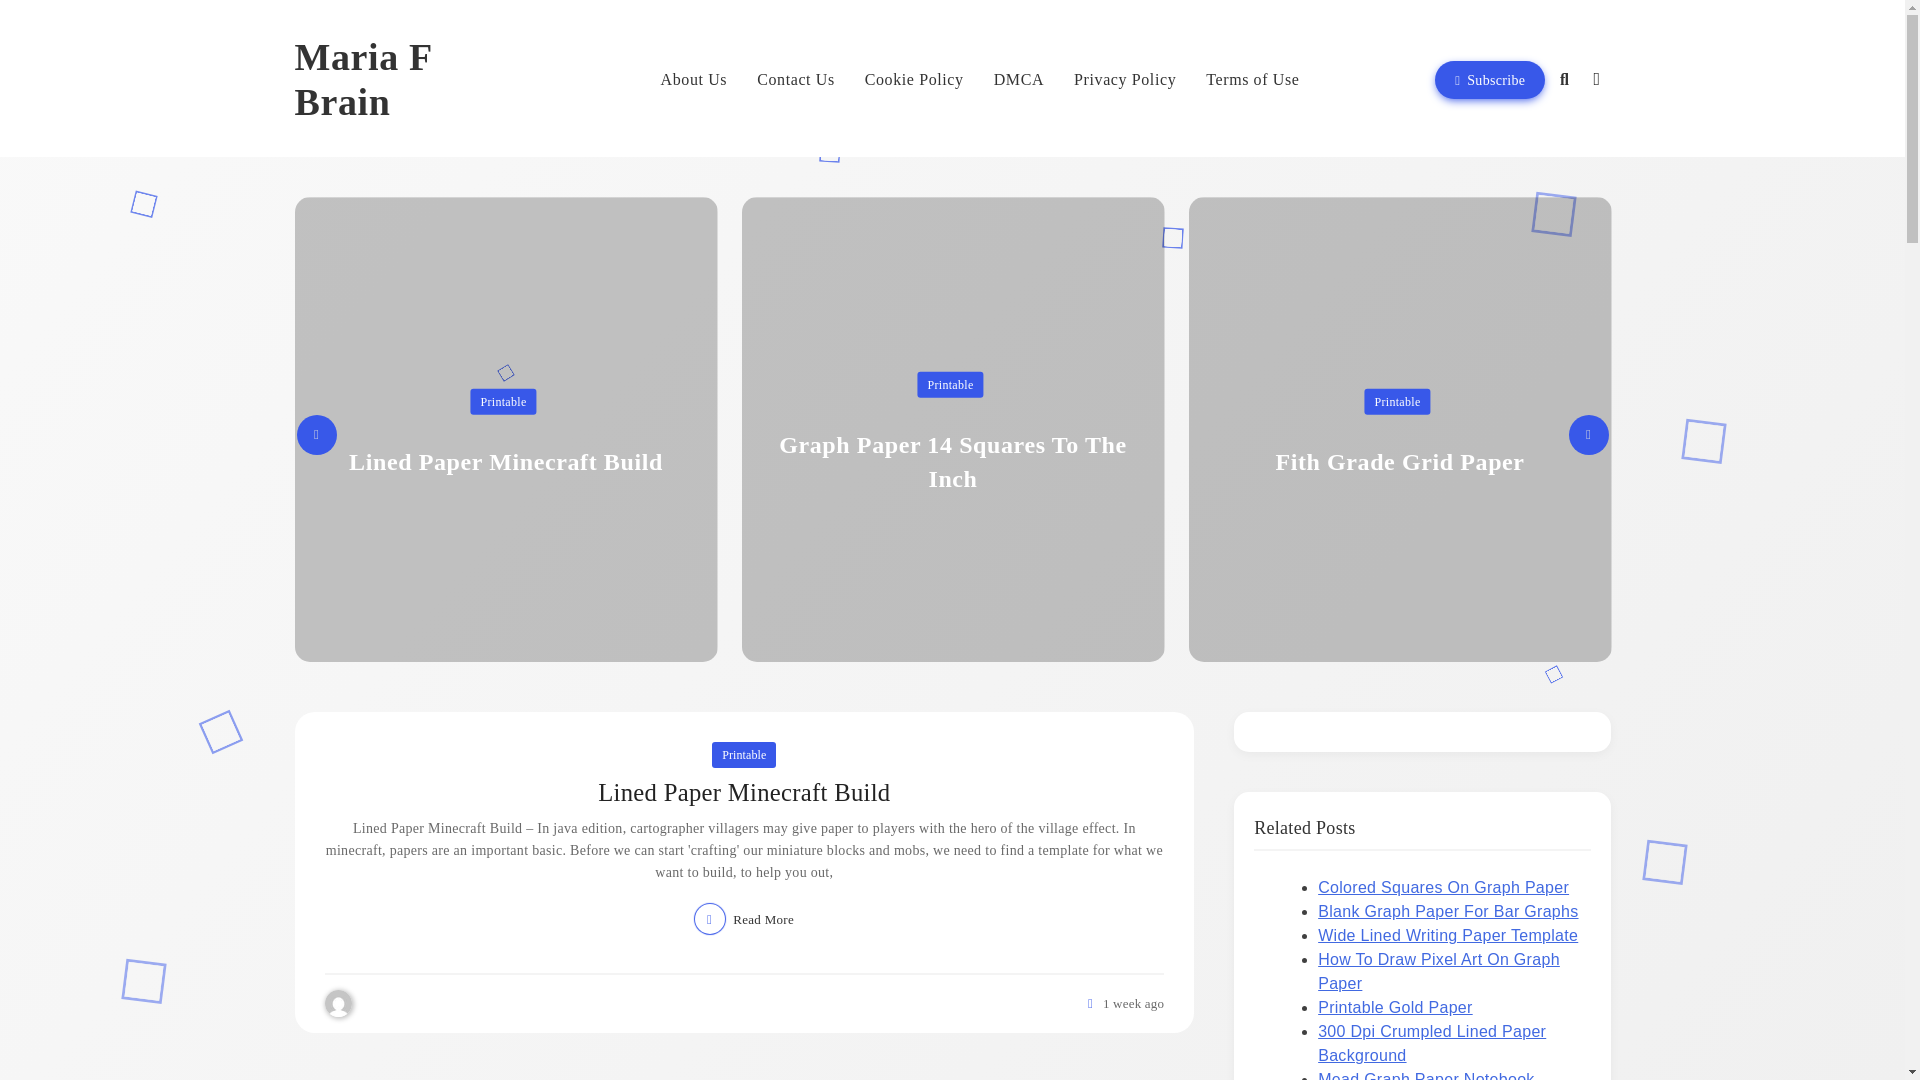Open the Cookie Policy menu item
The height and width of the screenshot is (1080, 1920).
coord(914,80)
